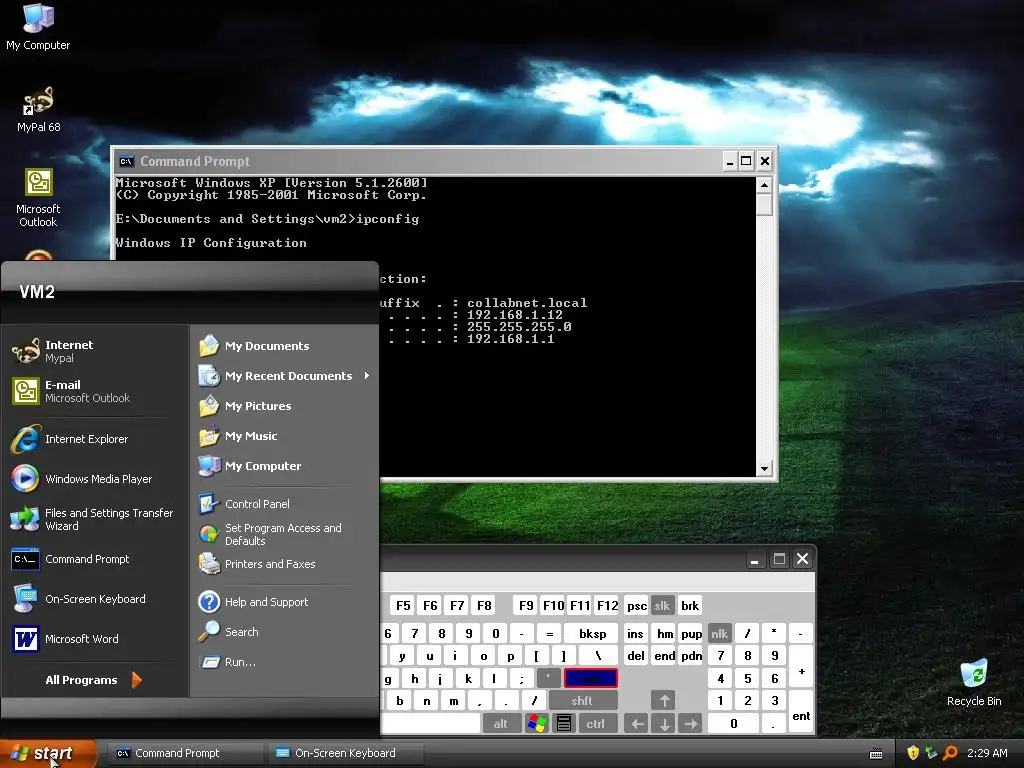This screenshot has width=1024, height=768.
Task: Switch to Command Prompt taskbar button
Action: 186,753
